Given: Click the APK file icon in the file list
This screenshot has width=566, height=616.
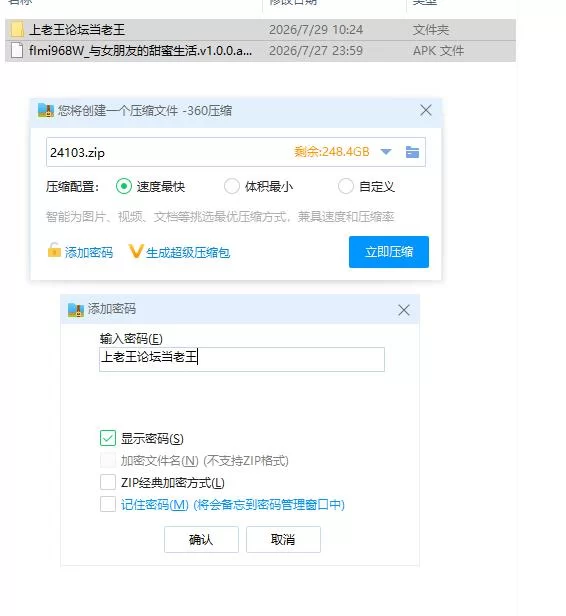Looking at the screenshot, I should [17, 51].
